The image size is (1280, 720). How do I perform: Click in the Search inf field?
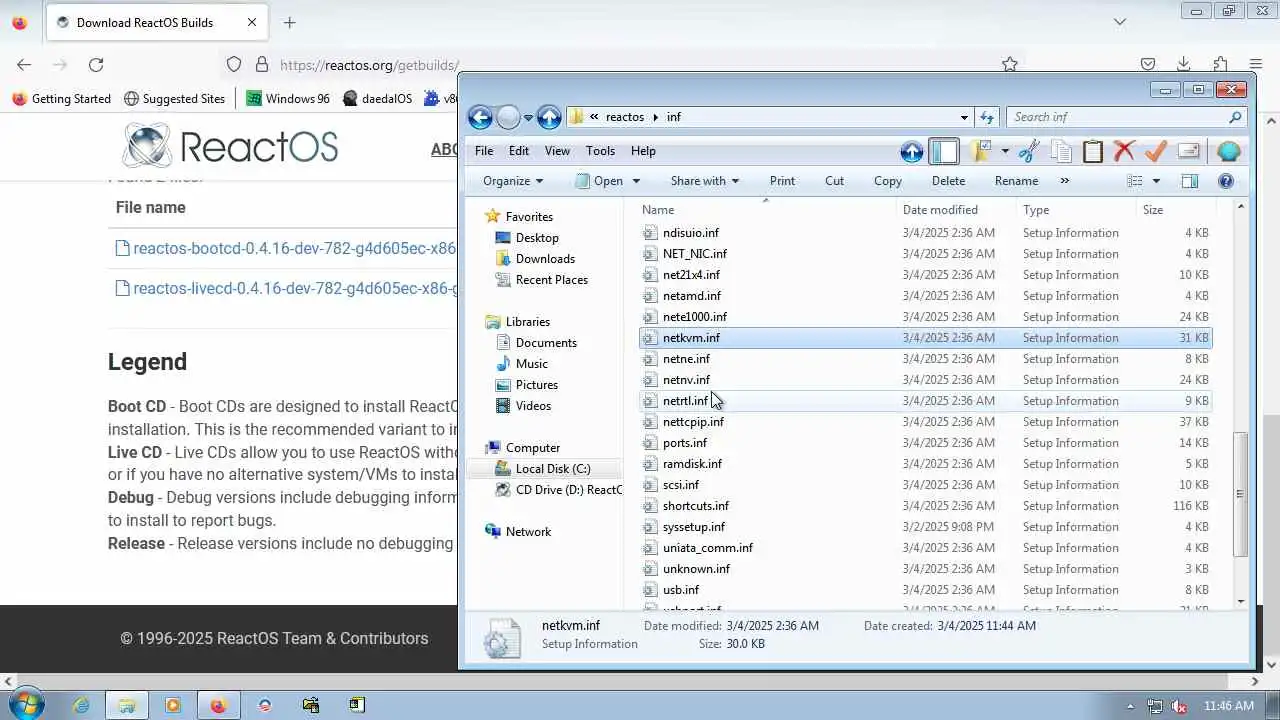[1117, 117]
